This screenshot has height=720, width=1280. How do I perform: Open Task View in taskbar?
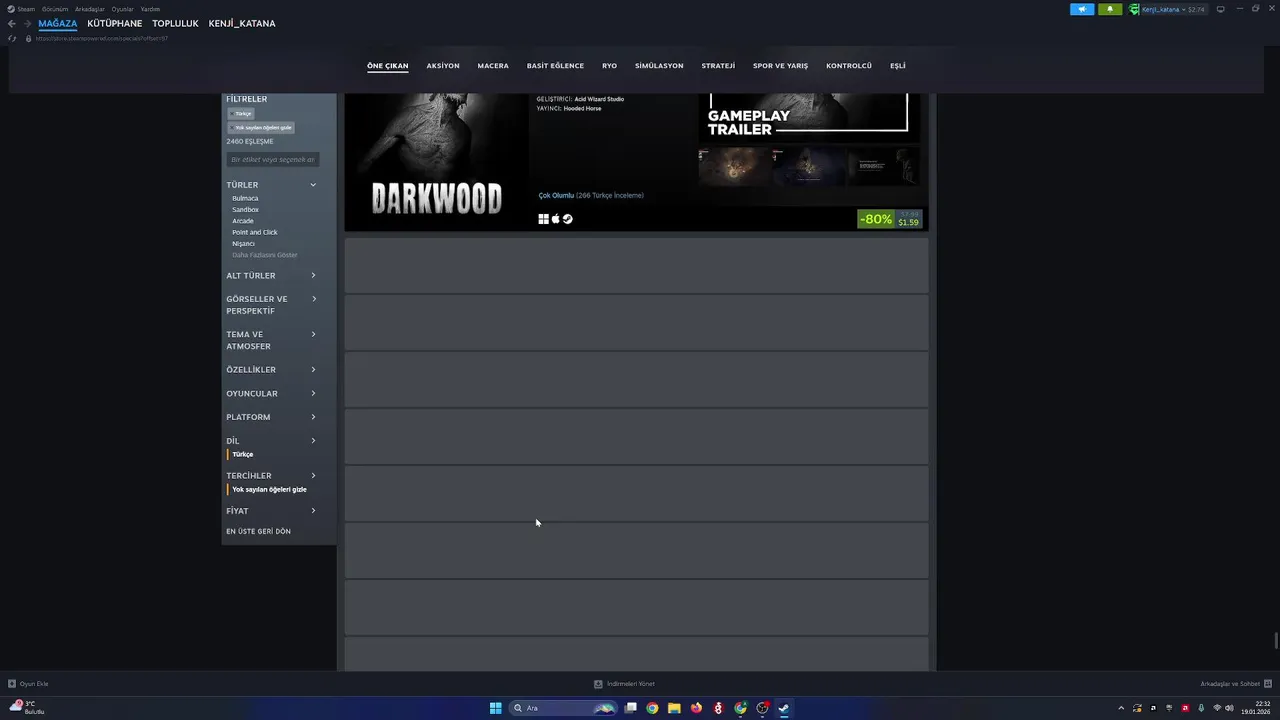[631, 708]
